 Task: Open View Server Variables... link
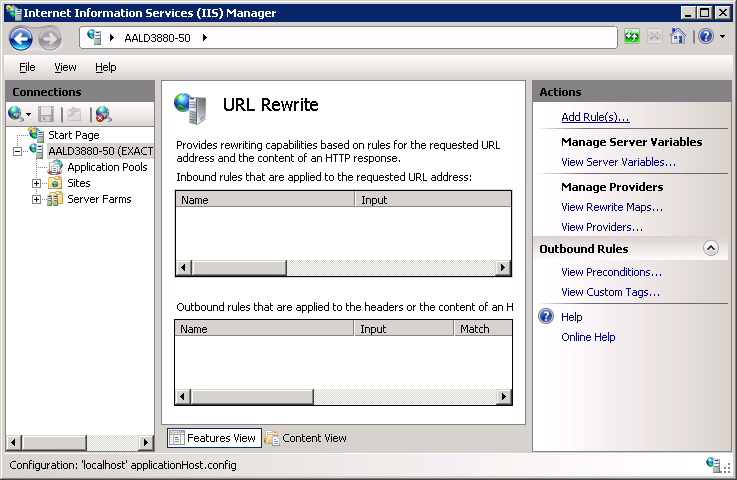(x=618, y=162)
